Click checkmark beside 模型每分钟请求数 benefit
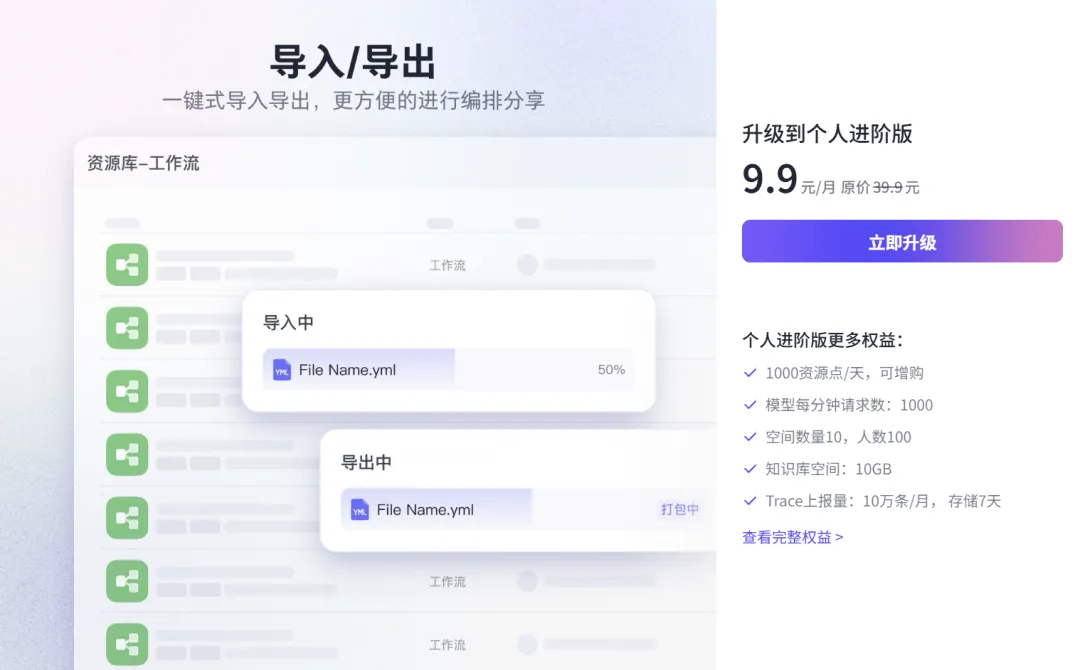 click(x=751, y=405)
